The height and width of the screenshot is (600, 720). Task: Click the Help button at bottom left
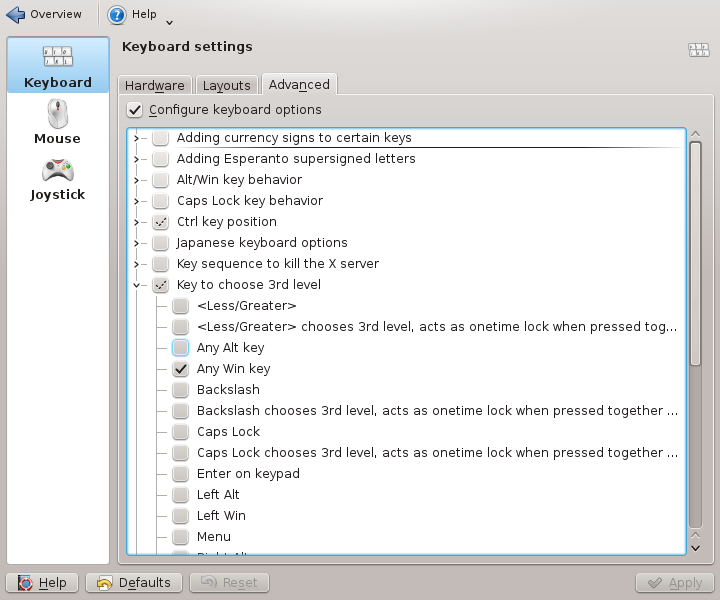pos(42,583)
